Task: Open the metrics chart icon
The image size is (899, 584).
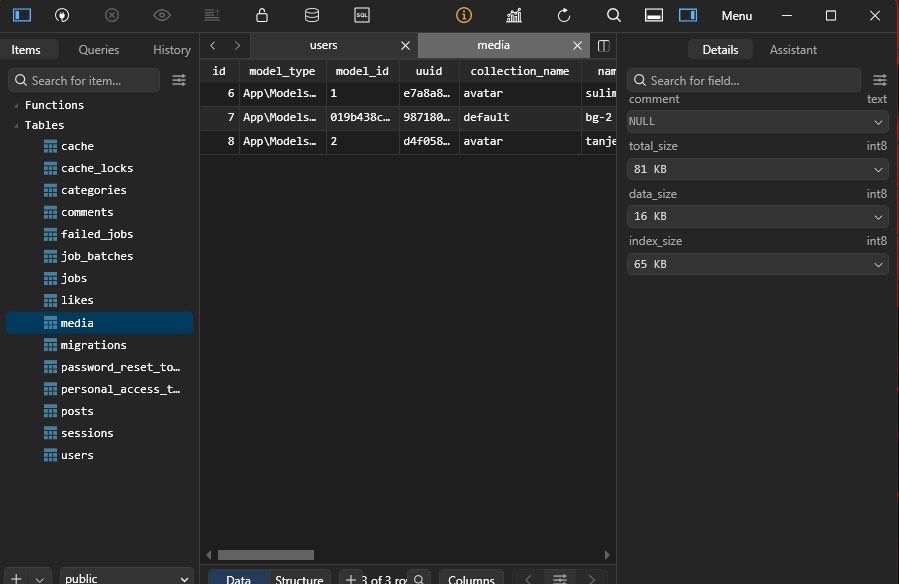Action: pos(514,15)
